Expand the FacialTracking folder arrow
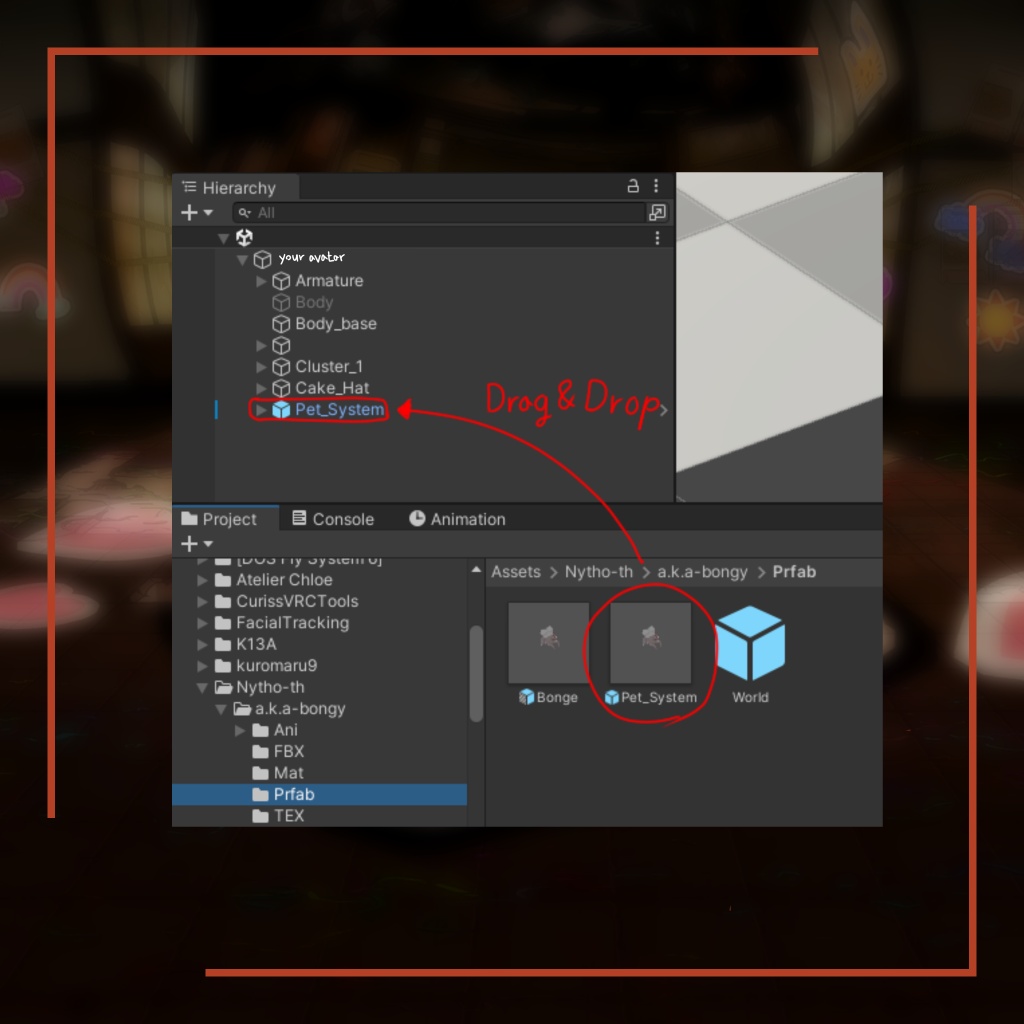 click(x=202, y=623)
